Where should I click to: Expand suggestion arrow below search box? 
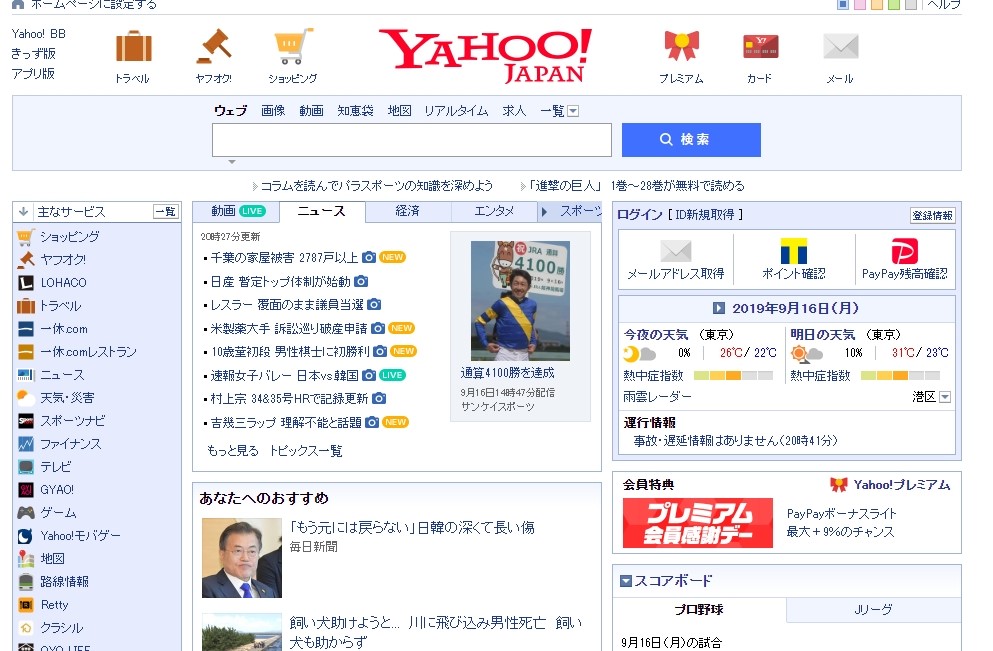(232, 162)
